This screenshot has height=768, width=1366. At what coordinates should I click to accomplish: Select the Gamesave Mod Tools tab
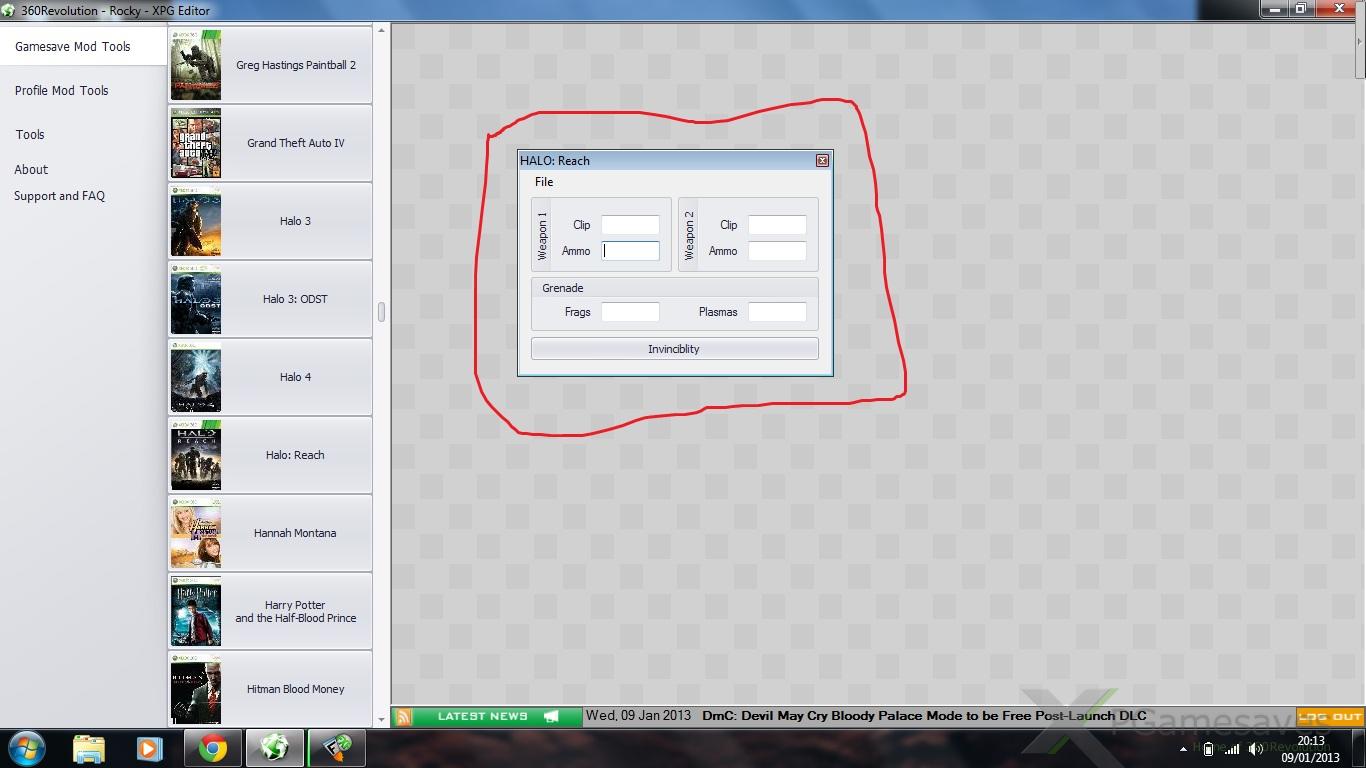click(x=73, y=46)
